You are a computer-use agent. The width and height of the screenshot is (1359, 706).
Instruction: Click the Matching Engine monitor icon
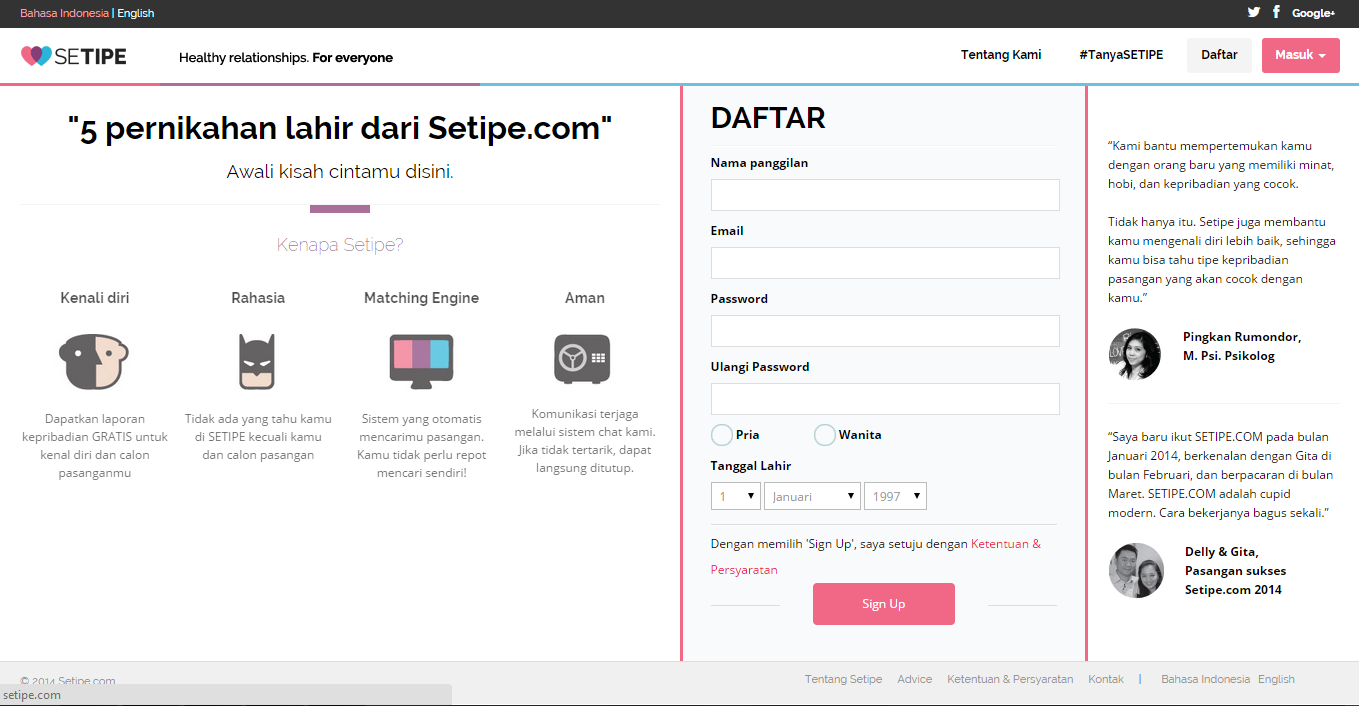click(x=421, y=361)
